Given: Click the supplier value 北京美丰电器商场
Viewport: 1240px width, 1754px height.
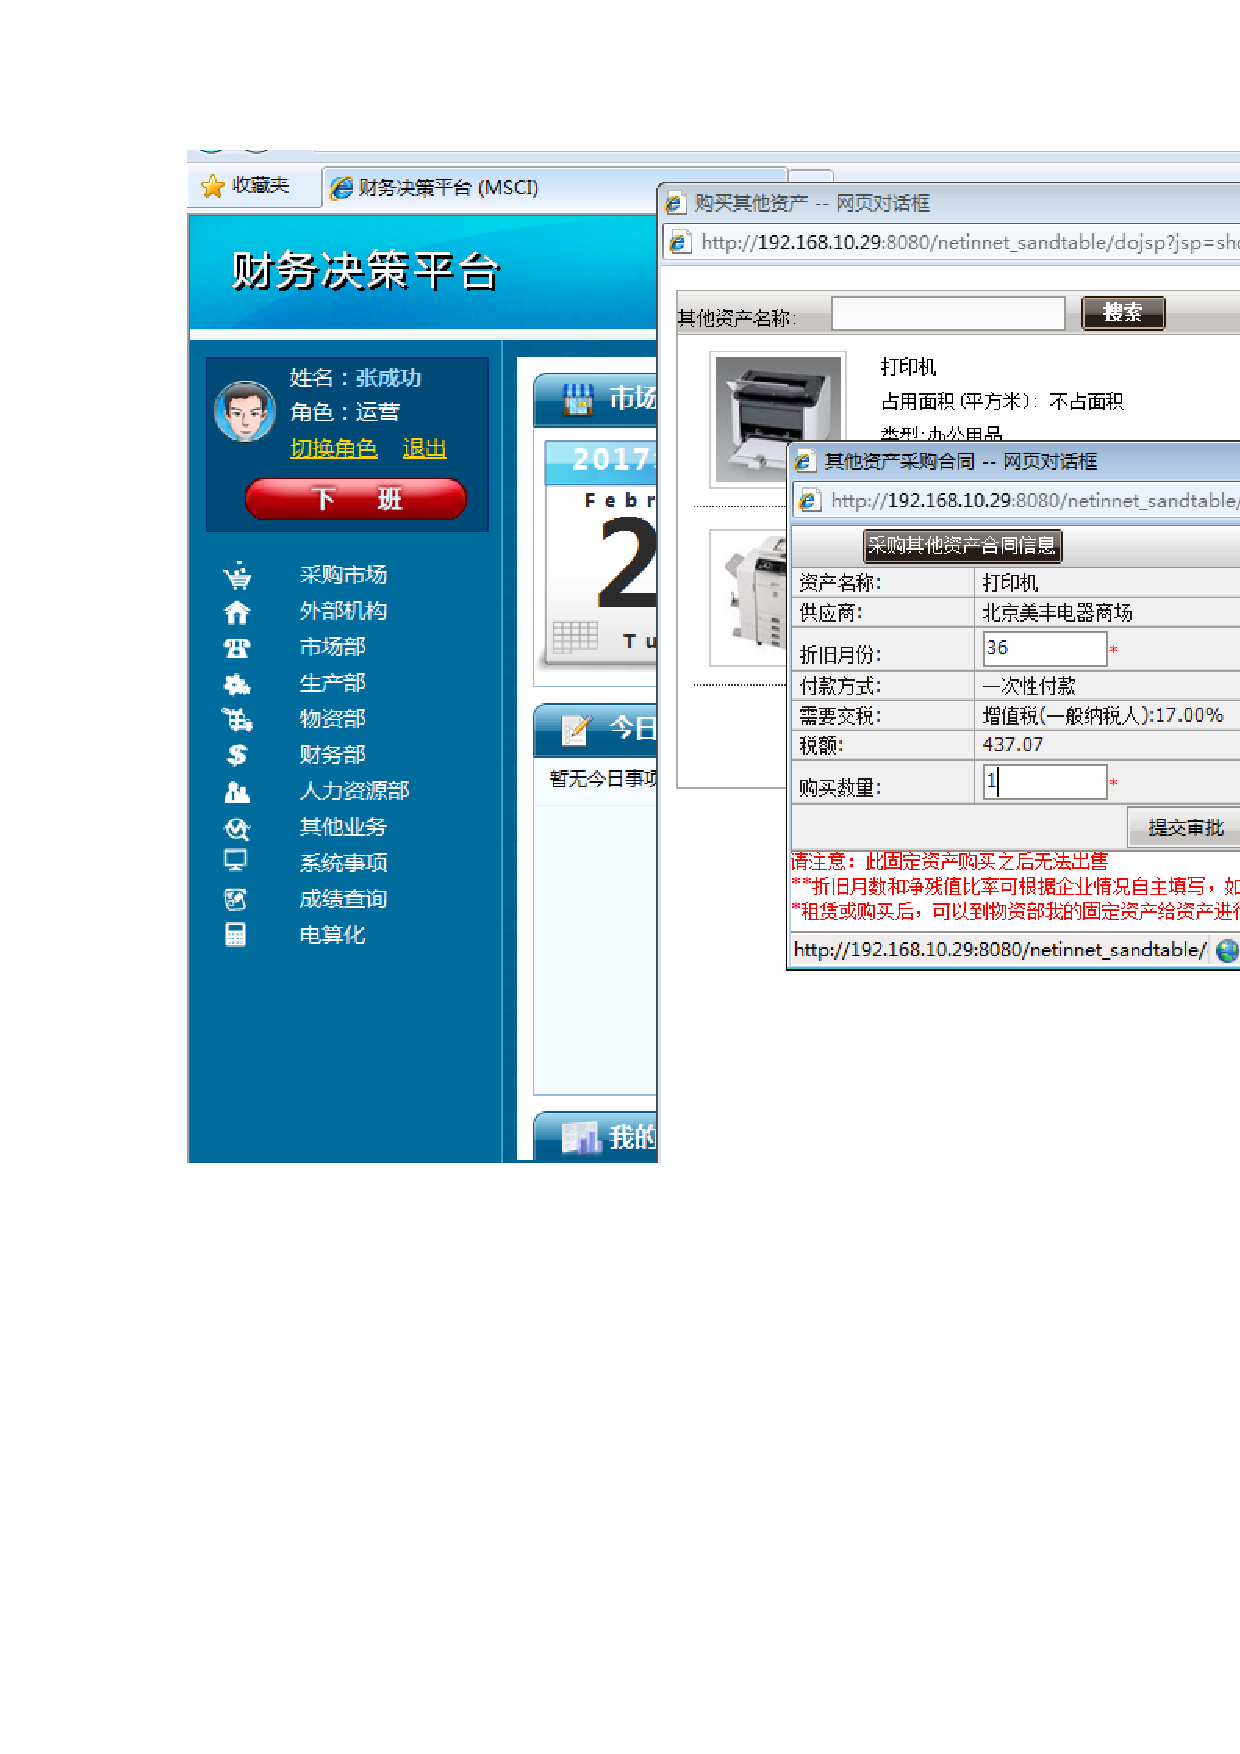Looking at the screenshot, I should click(x=1057, y=612).
